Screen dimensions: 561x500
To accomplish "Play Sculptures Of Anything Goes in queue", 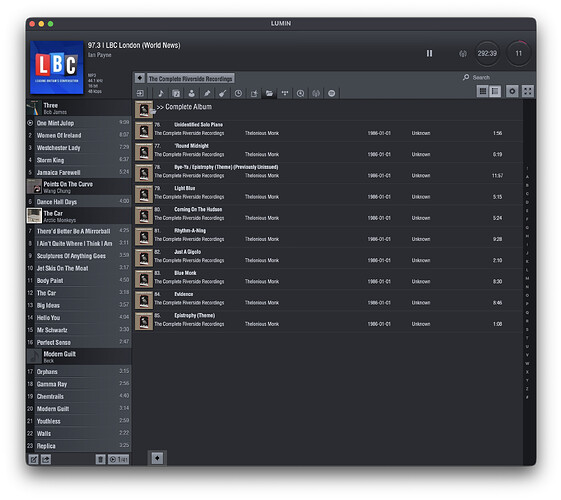I will pos(79,256).
